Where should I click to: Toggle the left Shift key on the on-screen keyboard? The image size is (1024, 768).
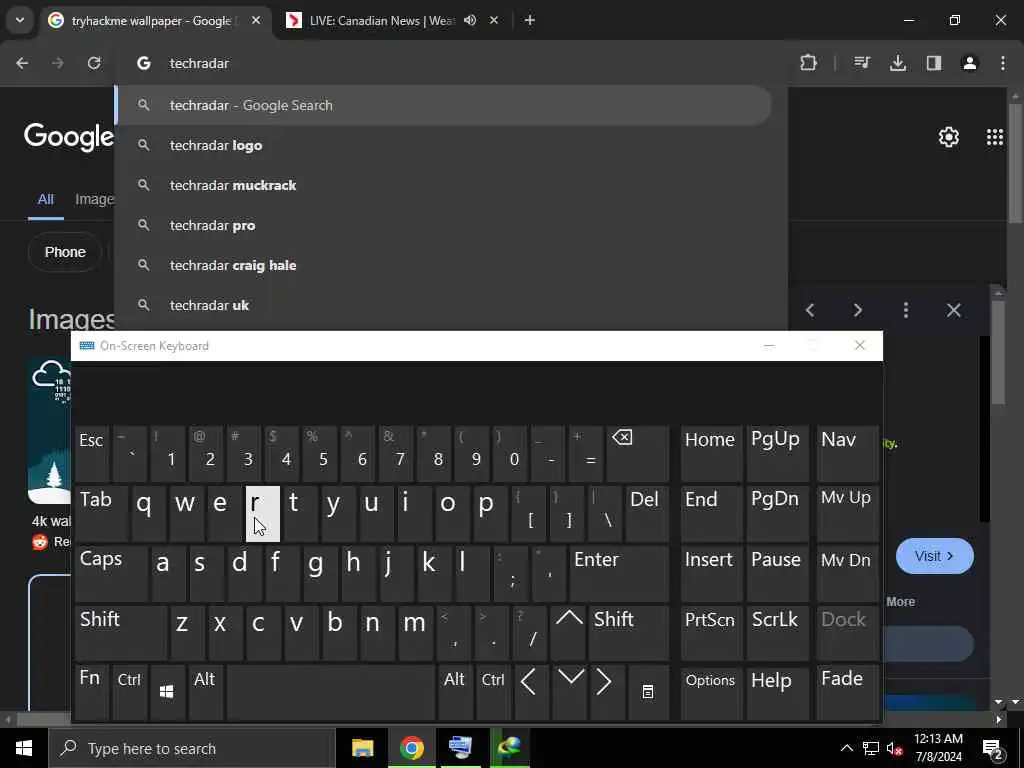pos(121,632)
